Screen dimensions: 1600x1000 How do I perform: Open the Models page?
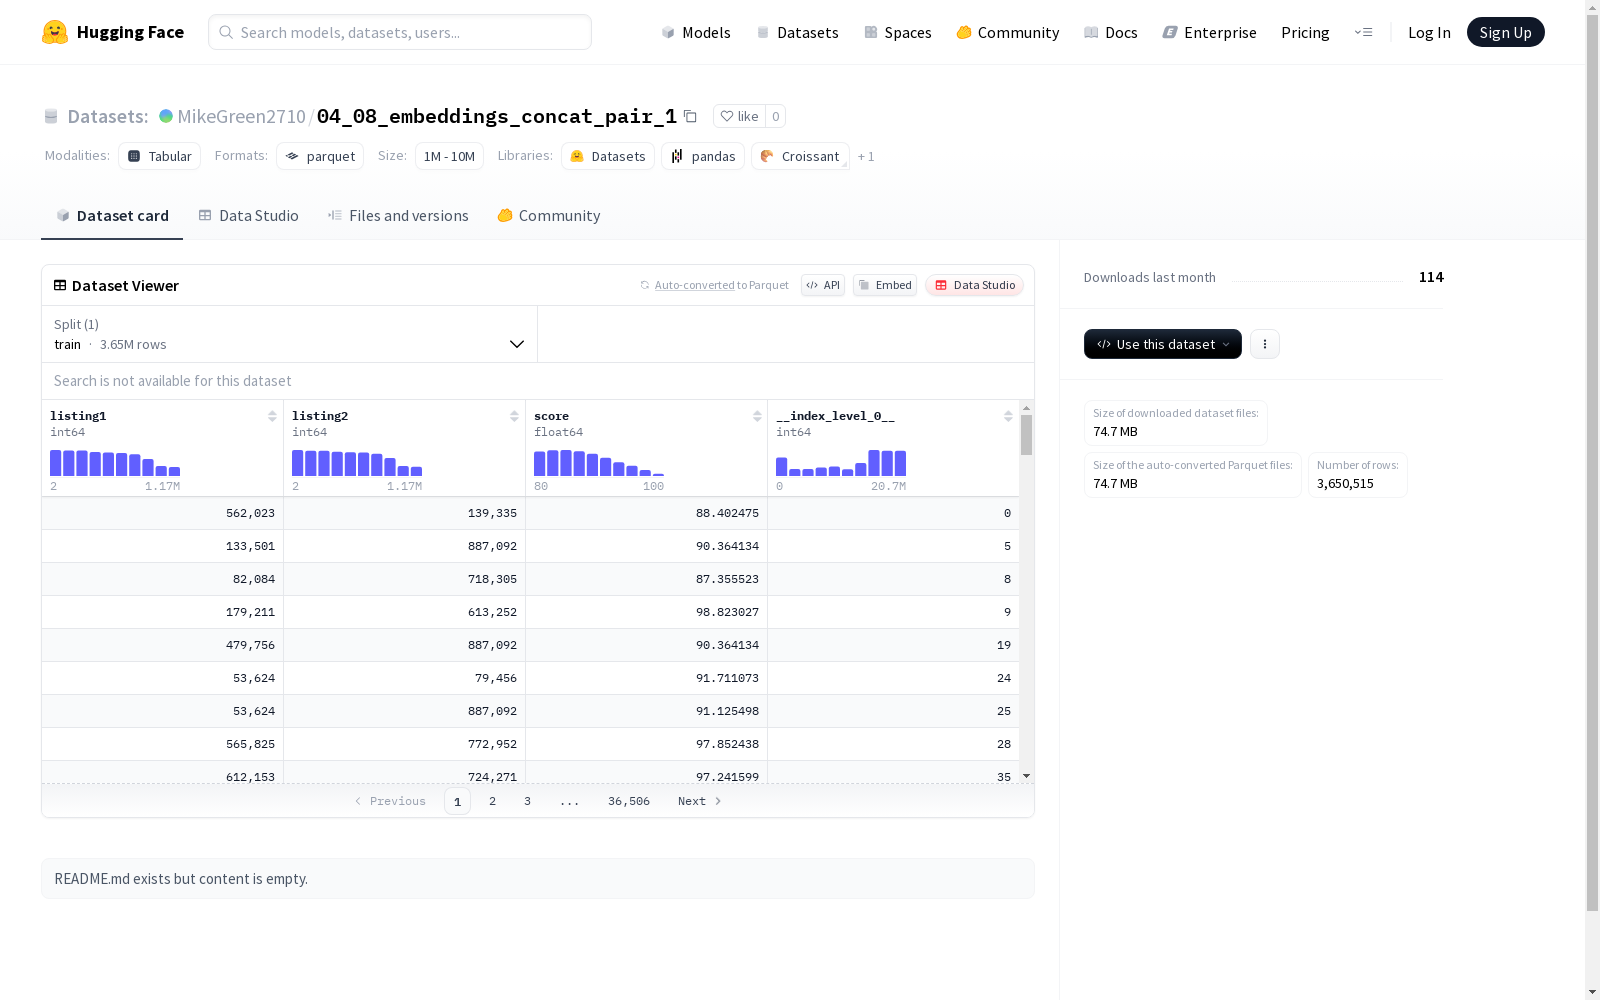click(696, 32)
